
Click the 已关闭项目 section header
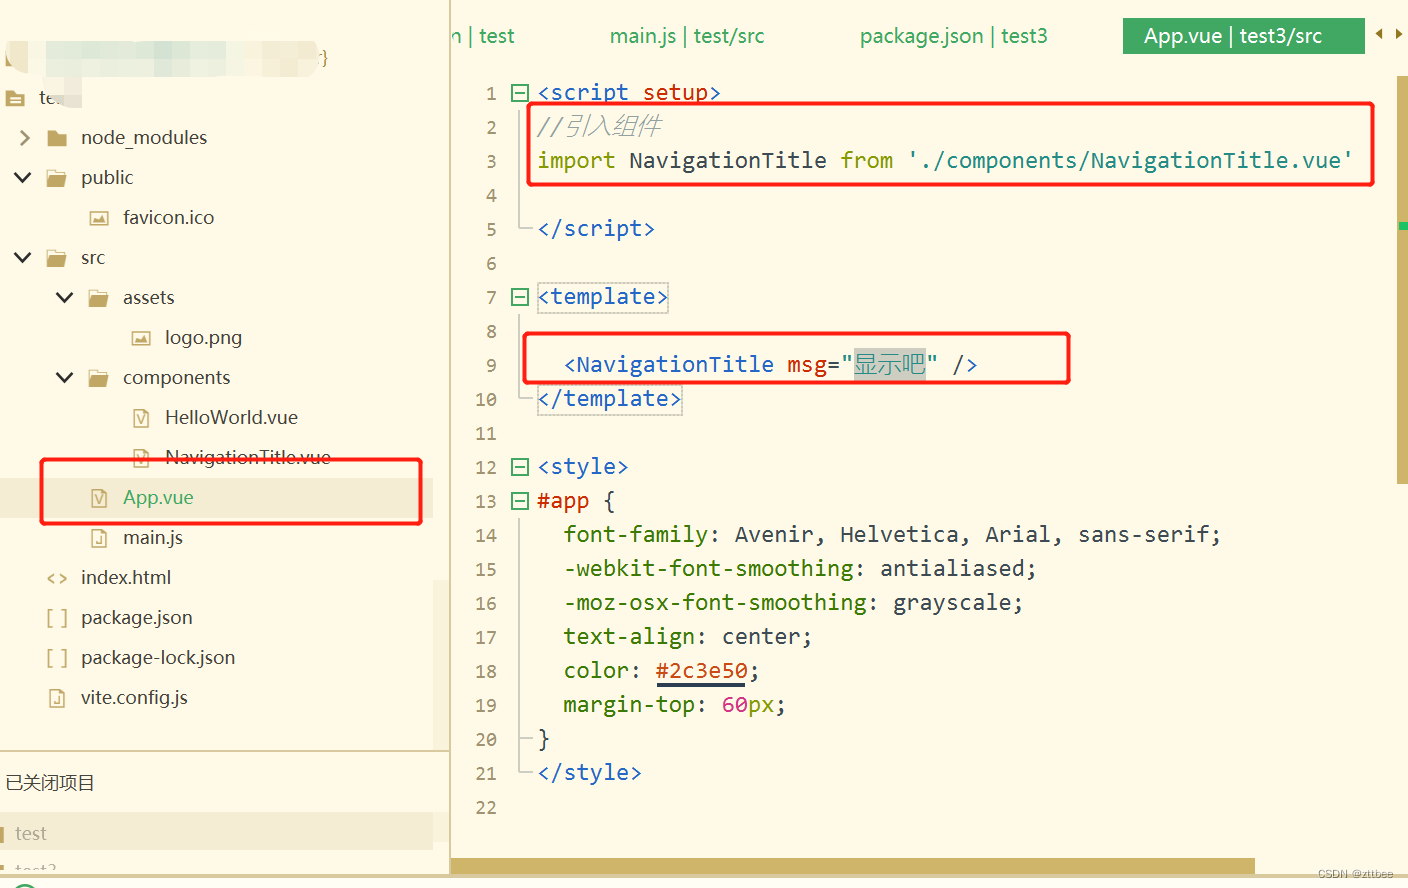click(x=50, y=783)
